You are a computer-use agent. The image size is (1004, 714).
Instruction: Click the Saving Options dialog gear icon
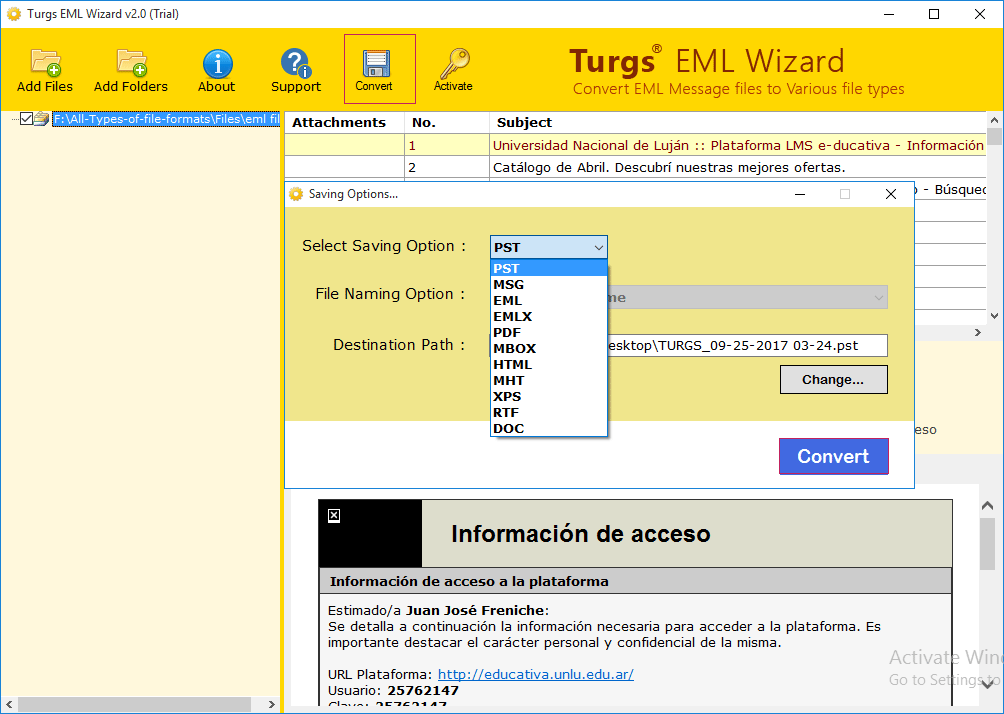coord(296,194)
